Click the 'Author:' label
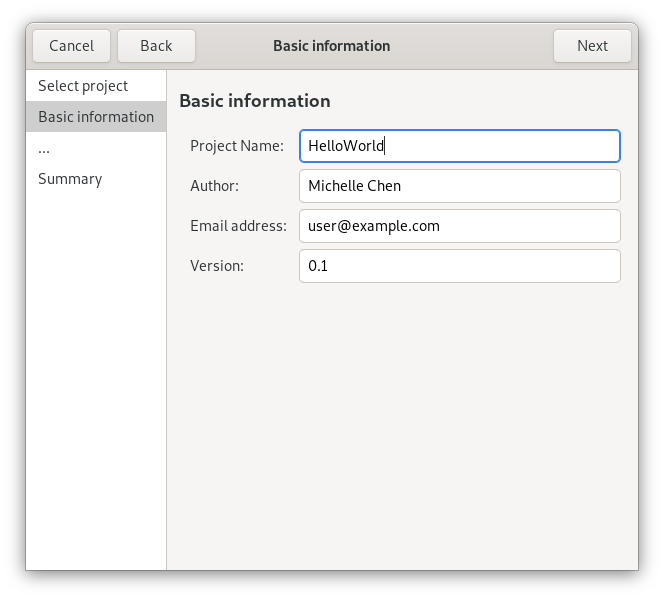664x599 pixels. (215, 186)
